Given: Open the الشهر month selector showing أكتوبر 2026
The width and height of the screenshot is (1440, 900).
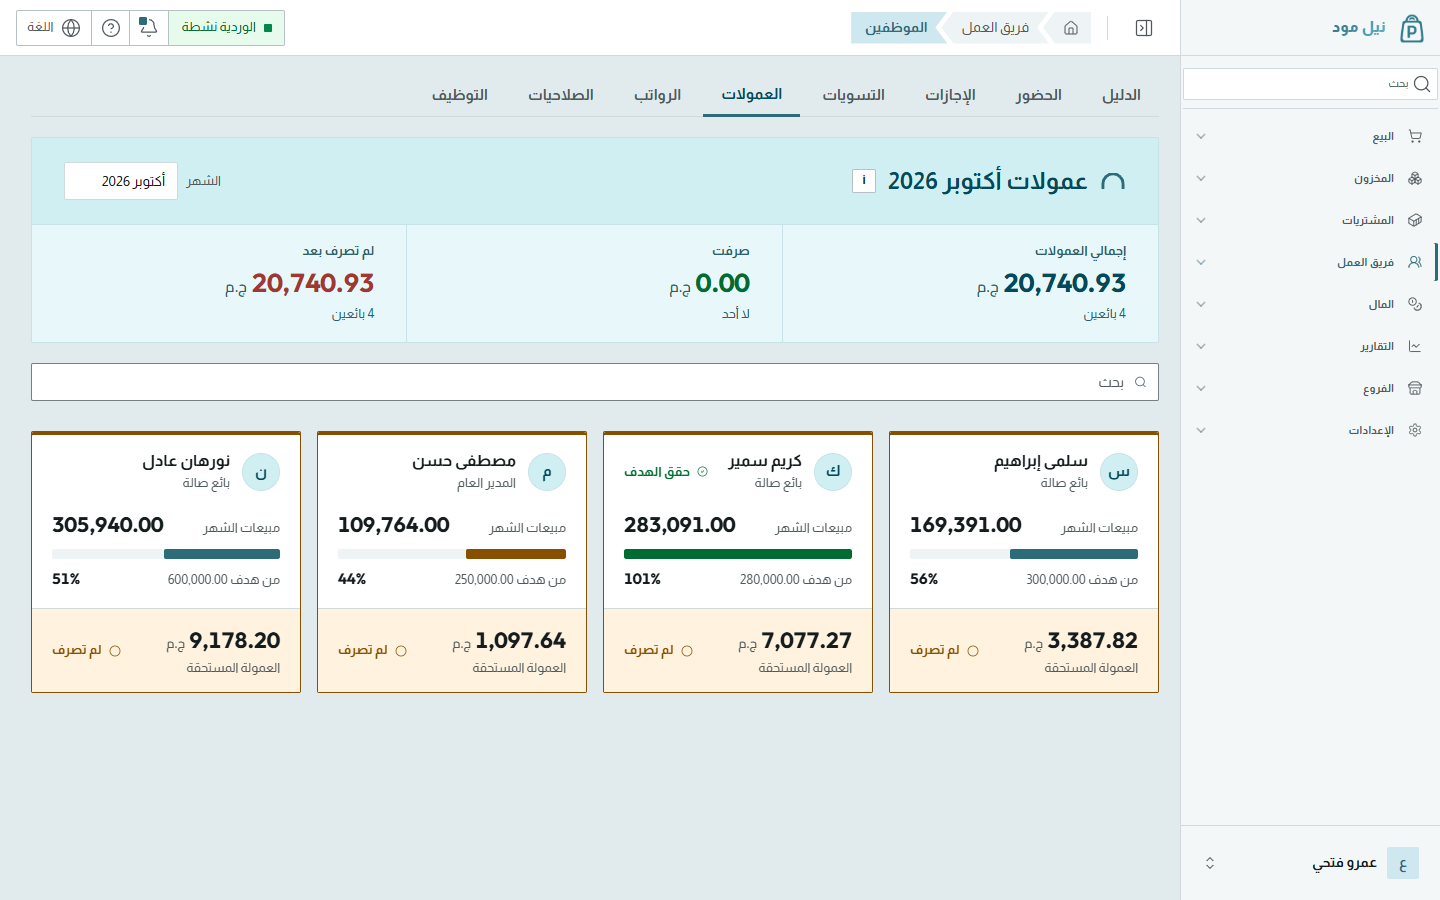Looking at the screenshot, I should point(121,181).
